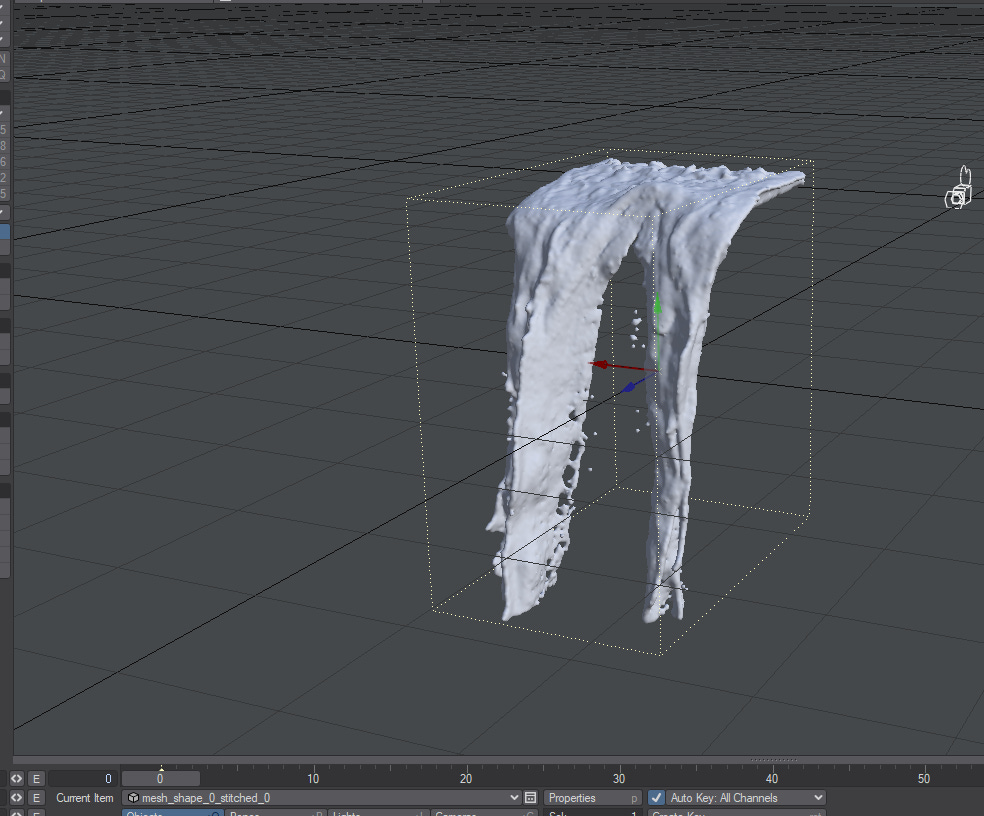Click the keyframe arrows icon on Current Item row
This screenshot has width=984, height=816.
tap(15, 797)
